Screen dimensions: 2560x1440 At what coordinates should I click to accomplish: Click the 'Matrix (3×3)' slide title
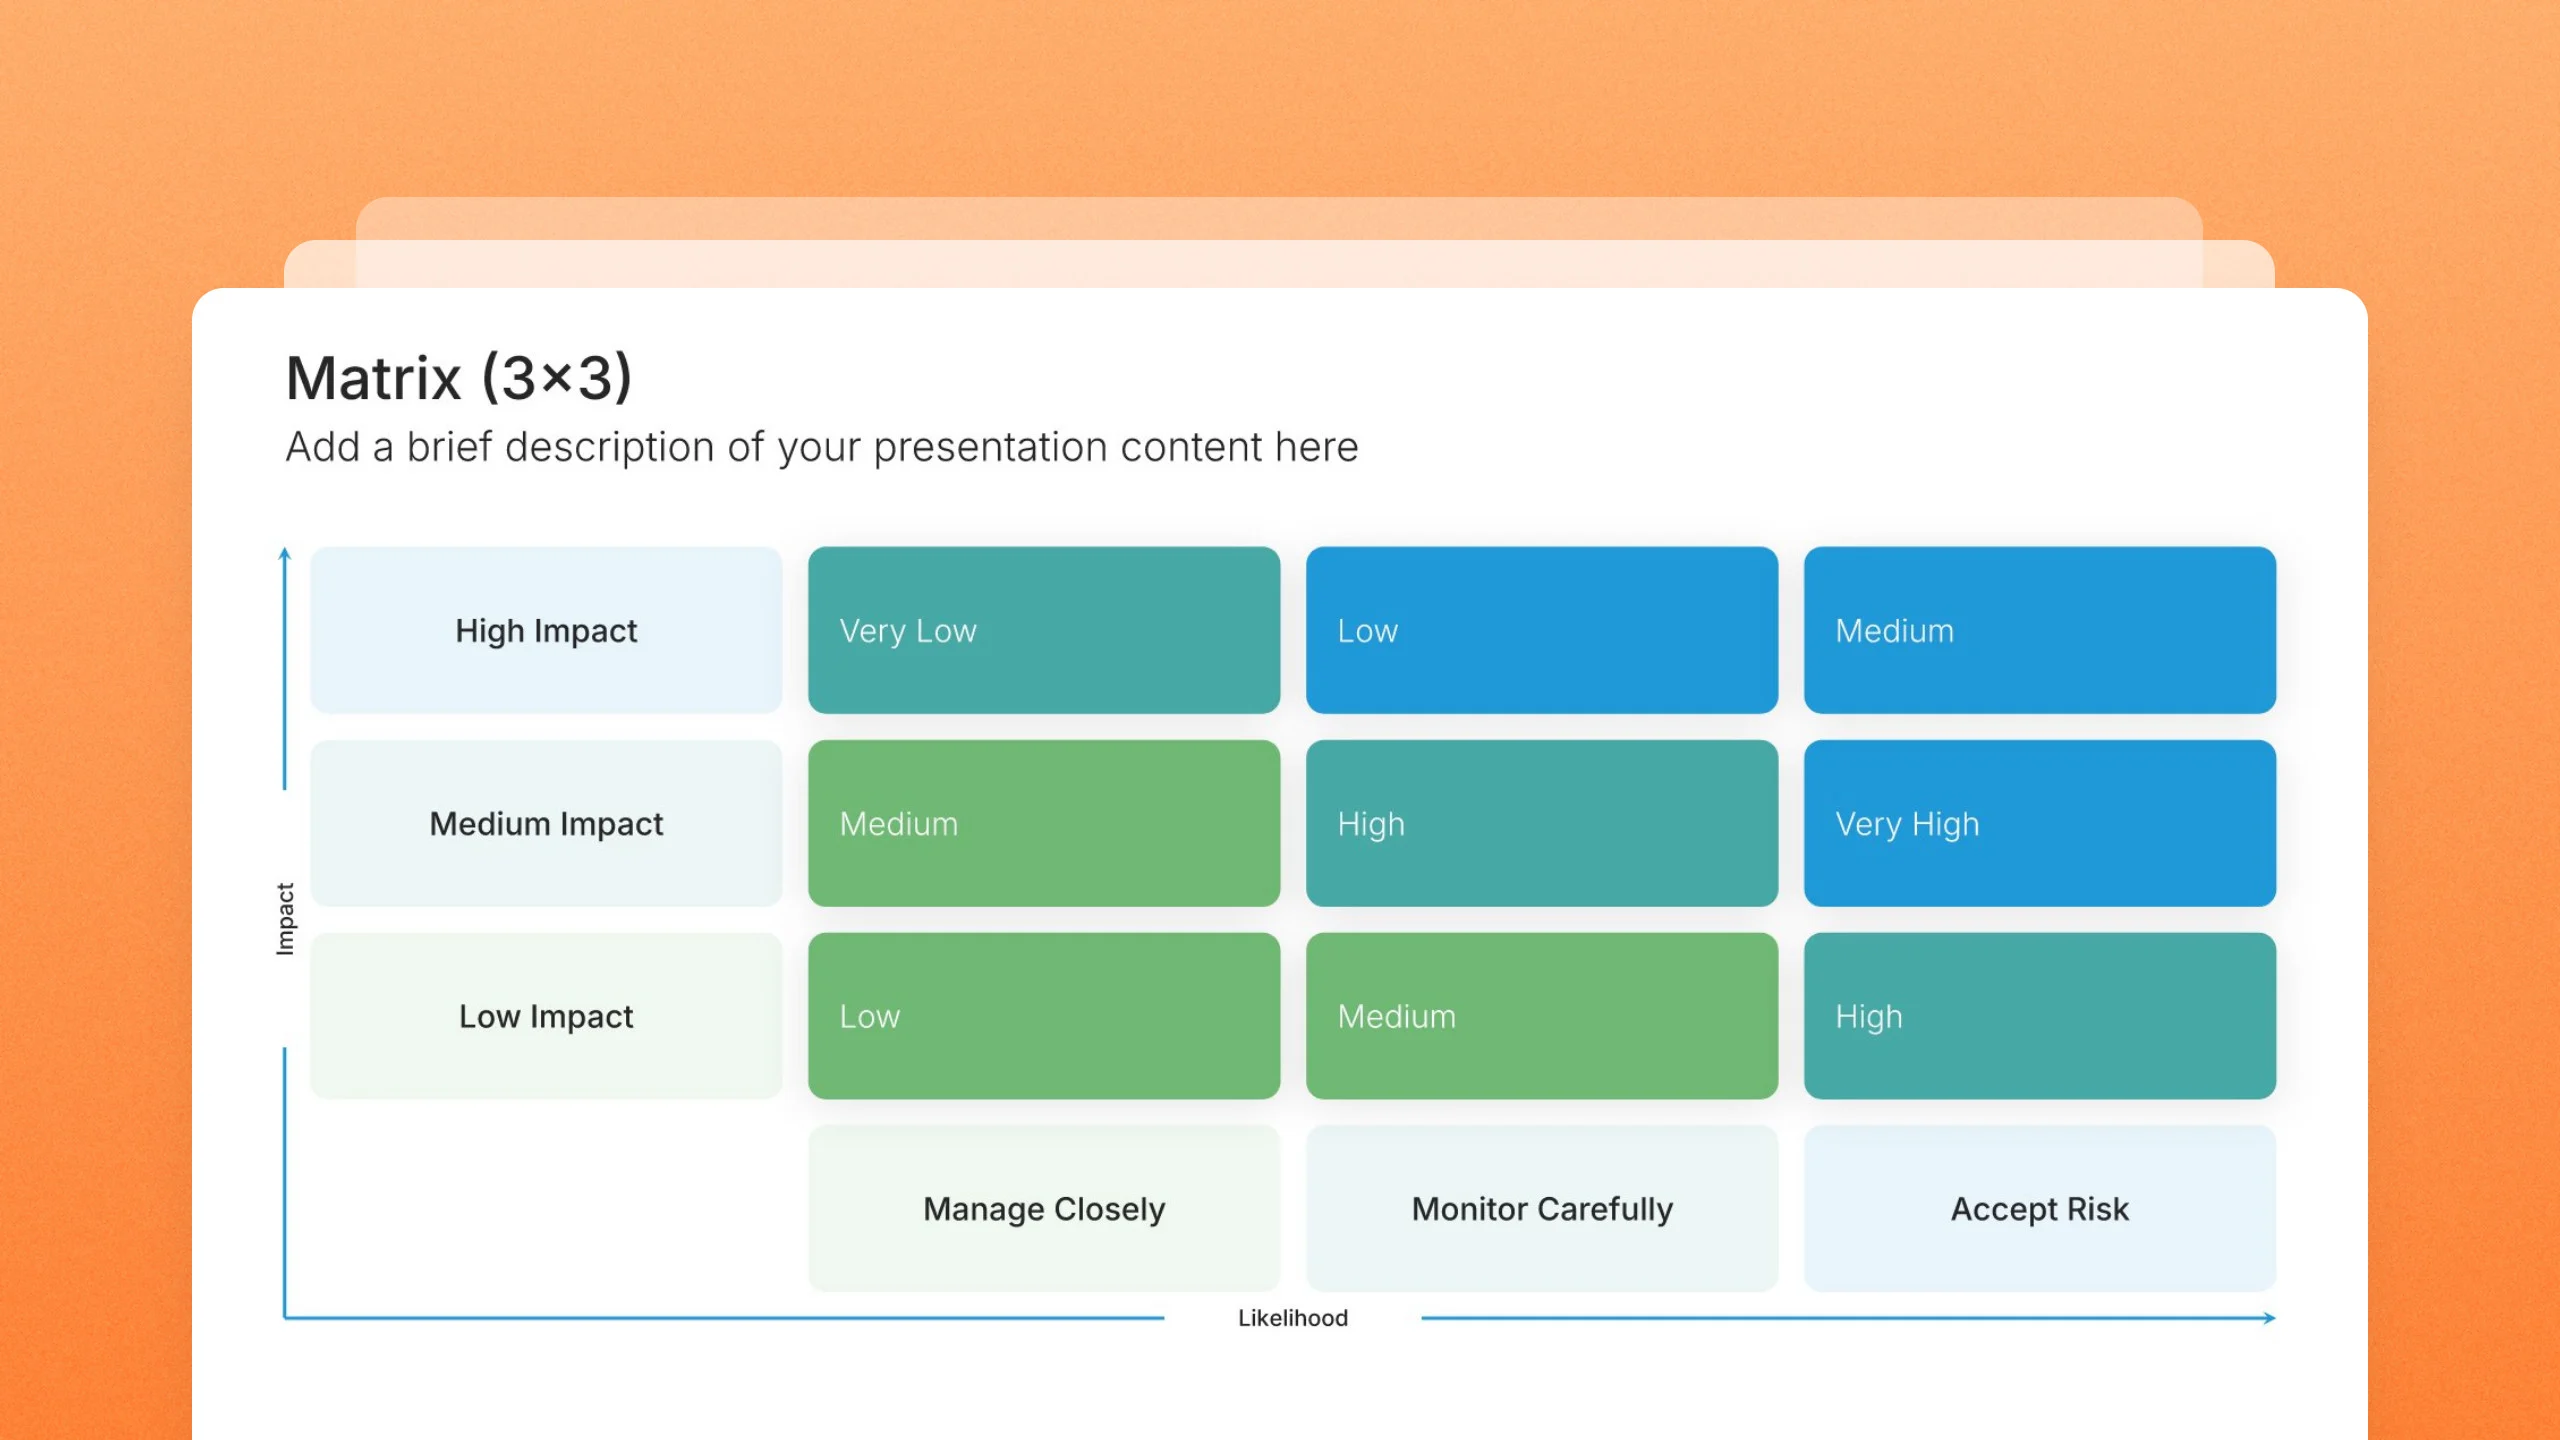coord(459,378)
